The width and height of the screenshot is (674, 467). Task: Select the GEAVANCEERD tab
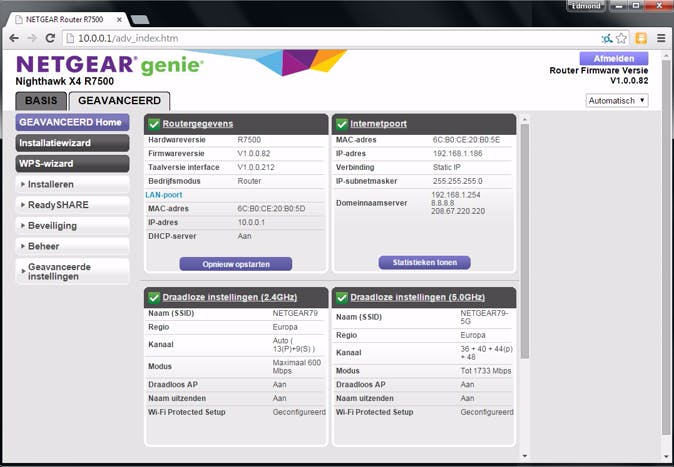pyautogui.click(x=119, y=101)
